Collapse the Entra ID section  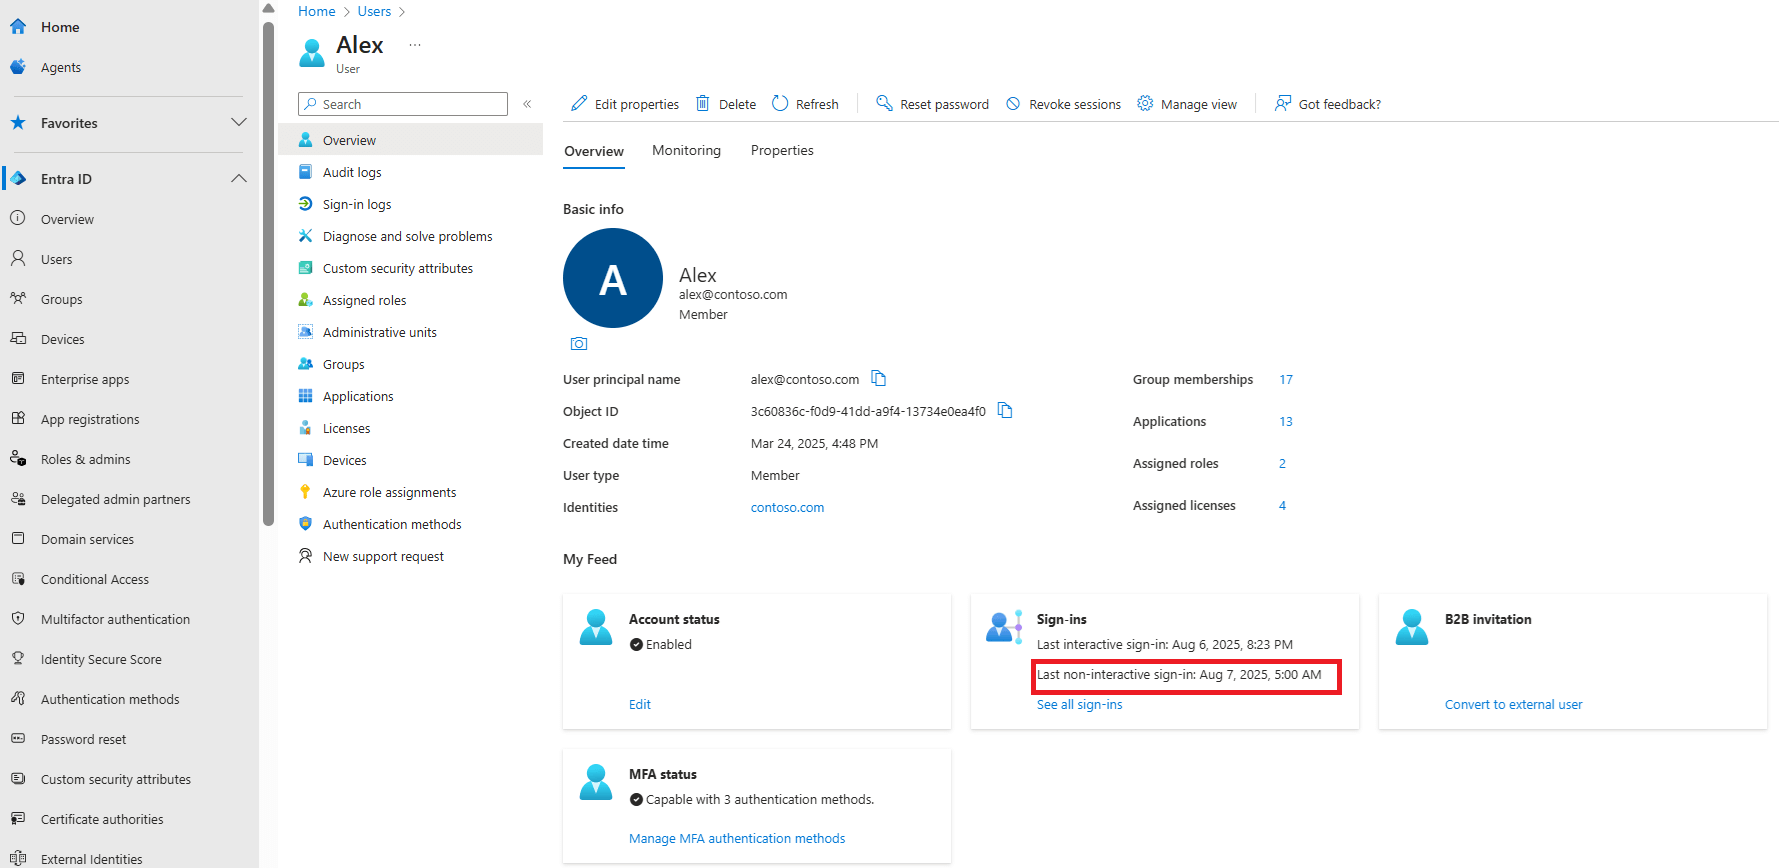click(239, 179)
